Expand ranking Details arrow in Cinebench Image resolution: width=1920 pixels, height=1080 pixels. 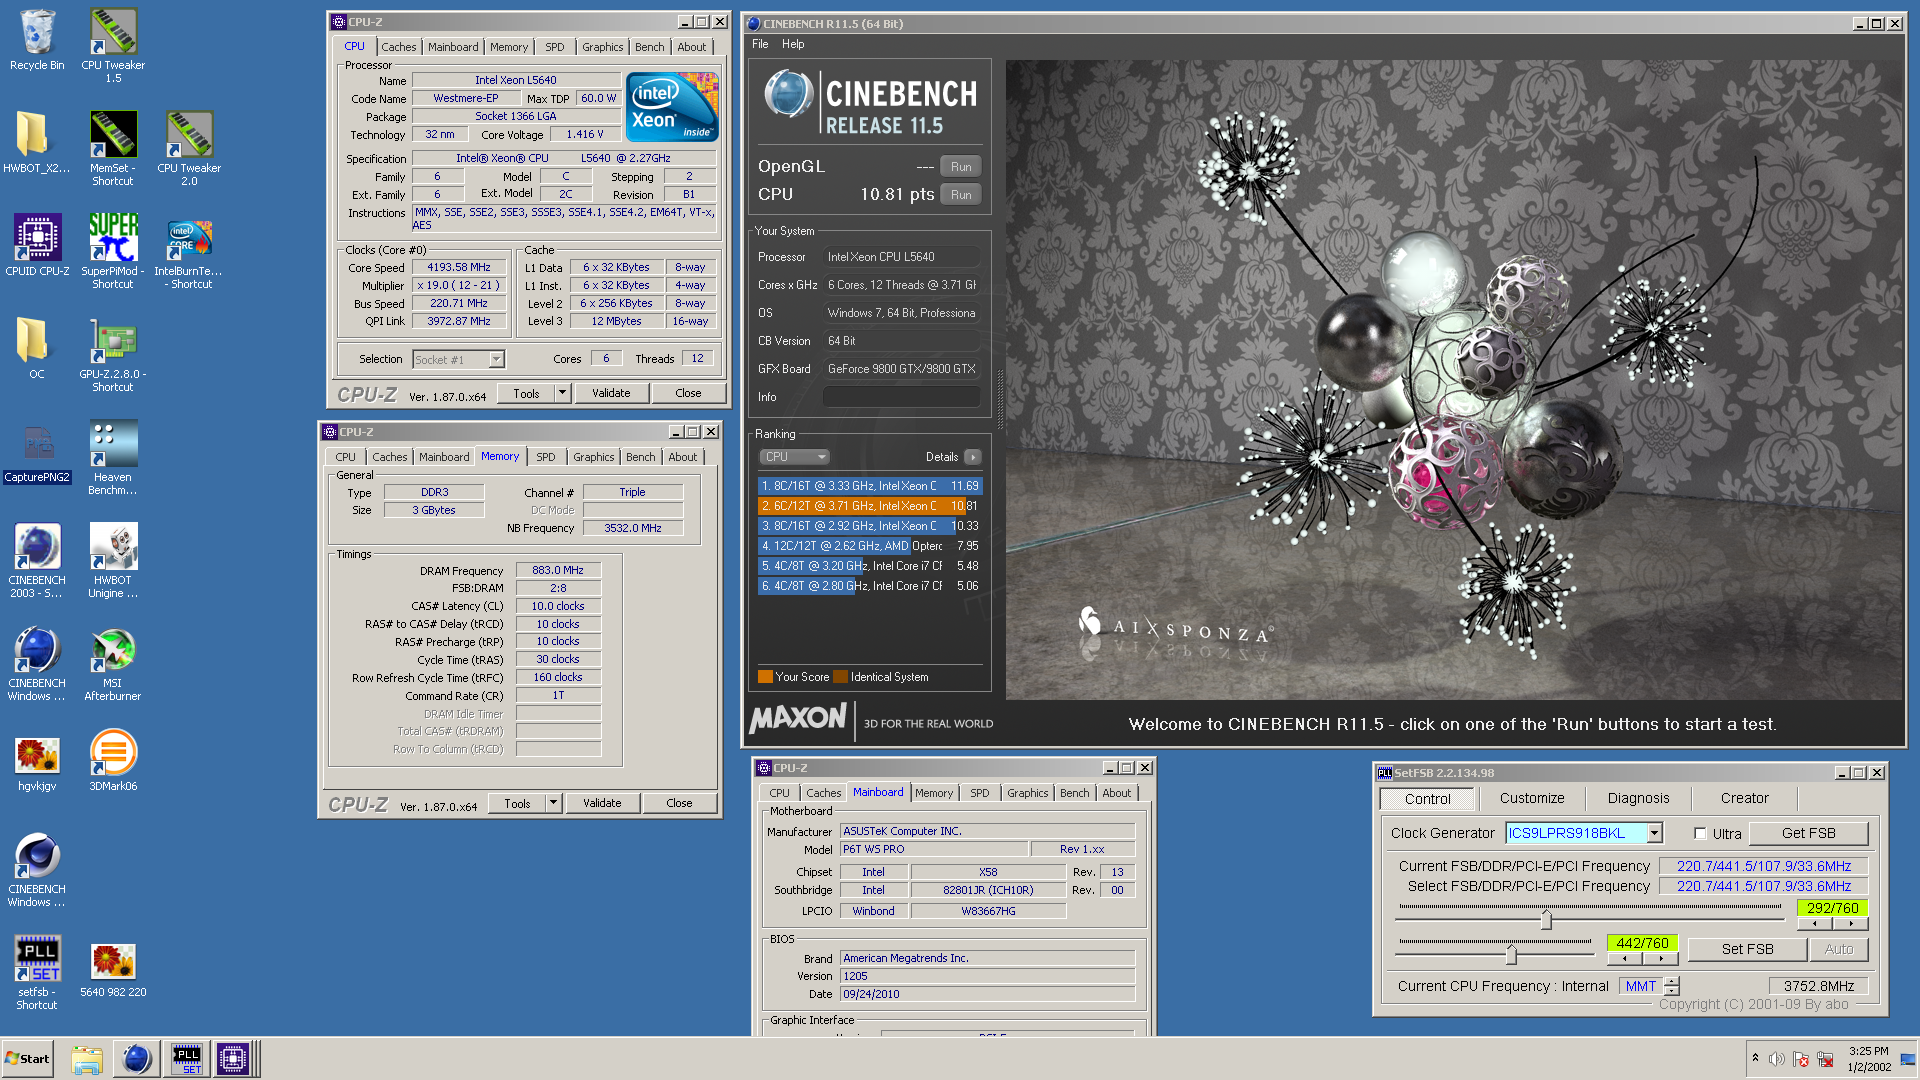coord(973,457)
